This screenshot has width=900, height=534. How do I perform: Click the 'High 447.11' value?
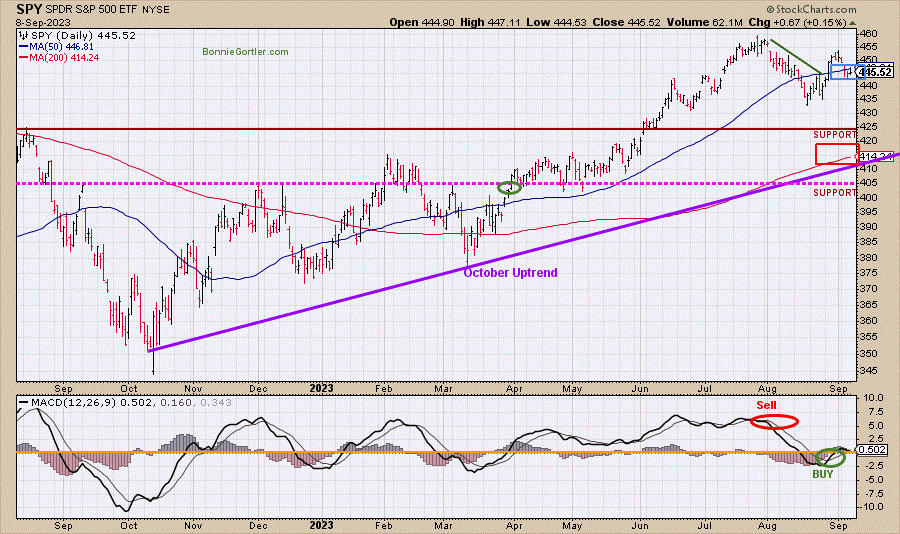(490, 22)
